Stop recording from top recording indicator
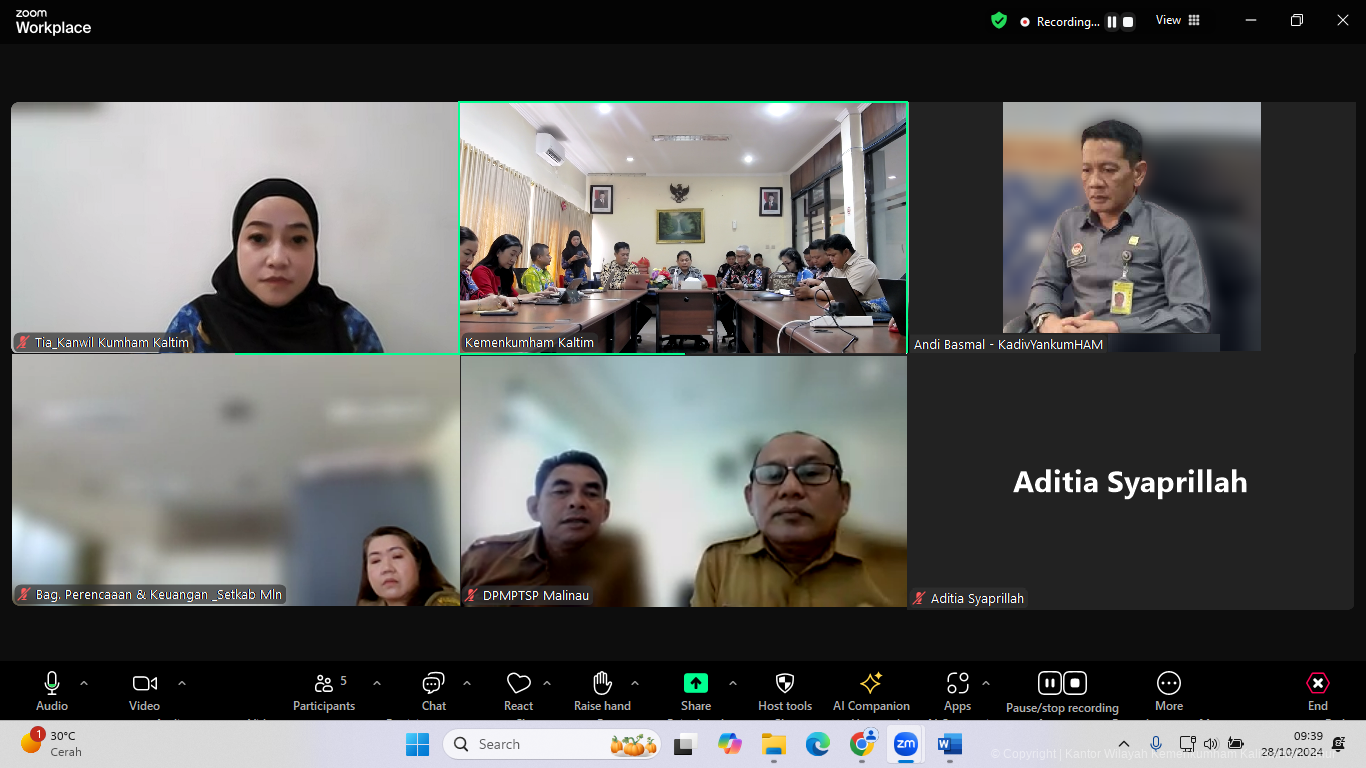 pyautogui.click(x=1128, y=22)
